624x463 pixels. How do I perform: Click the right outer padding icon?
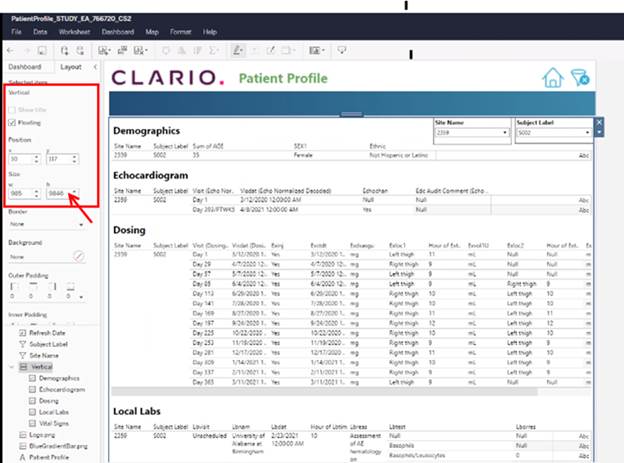52,286
